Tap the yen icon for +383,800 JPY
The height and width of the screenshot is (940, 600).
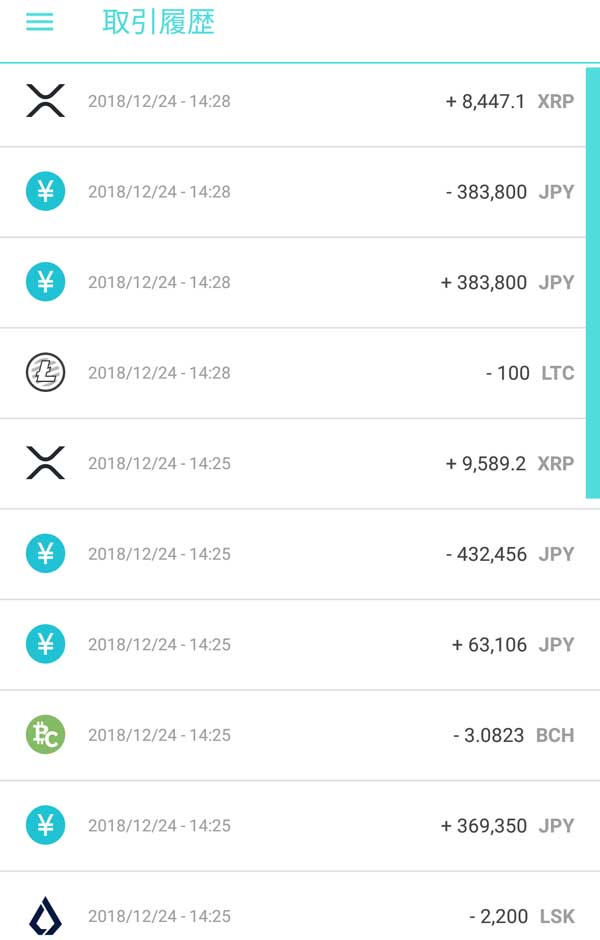45,282
